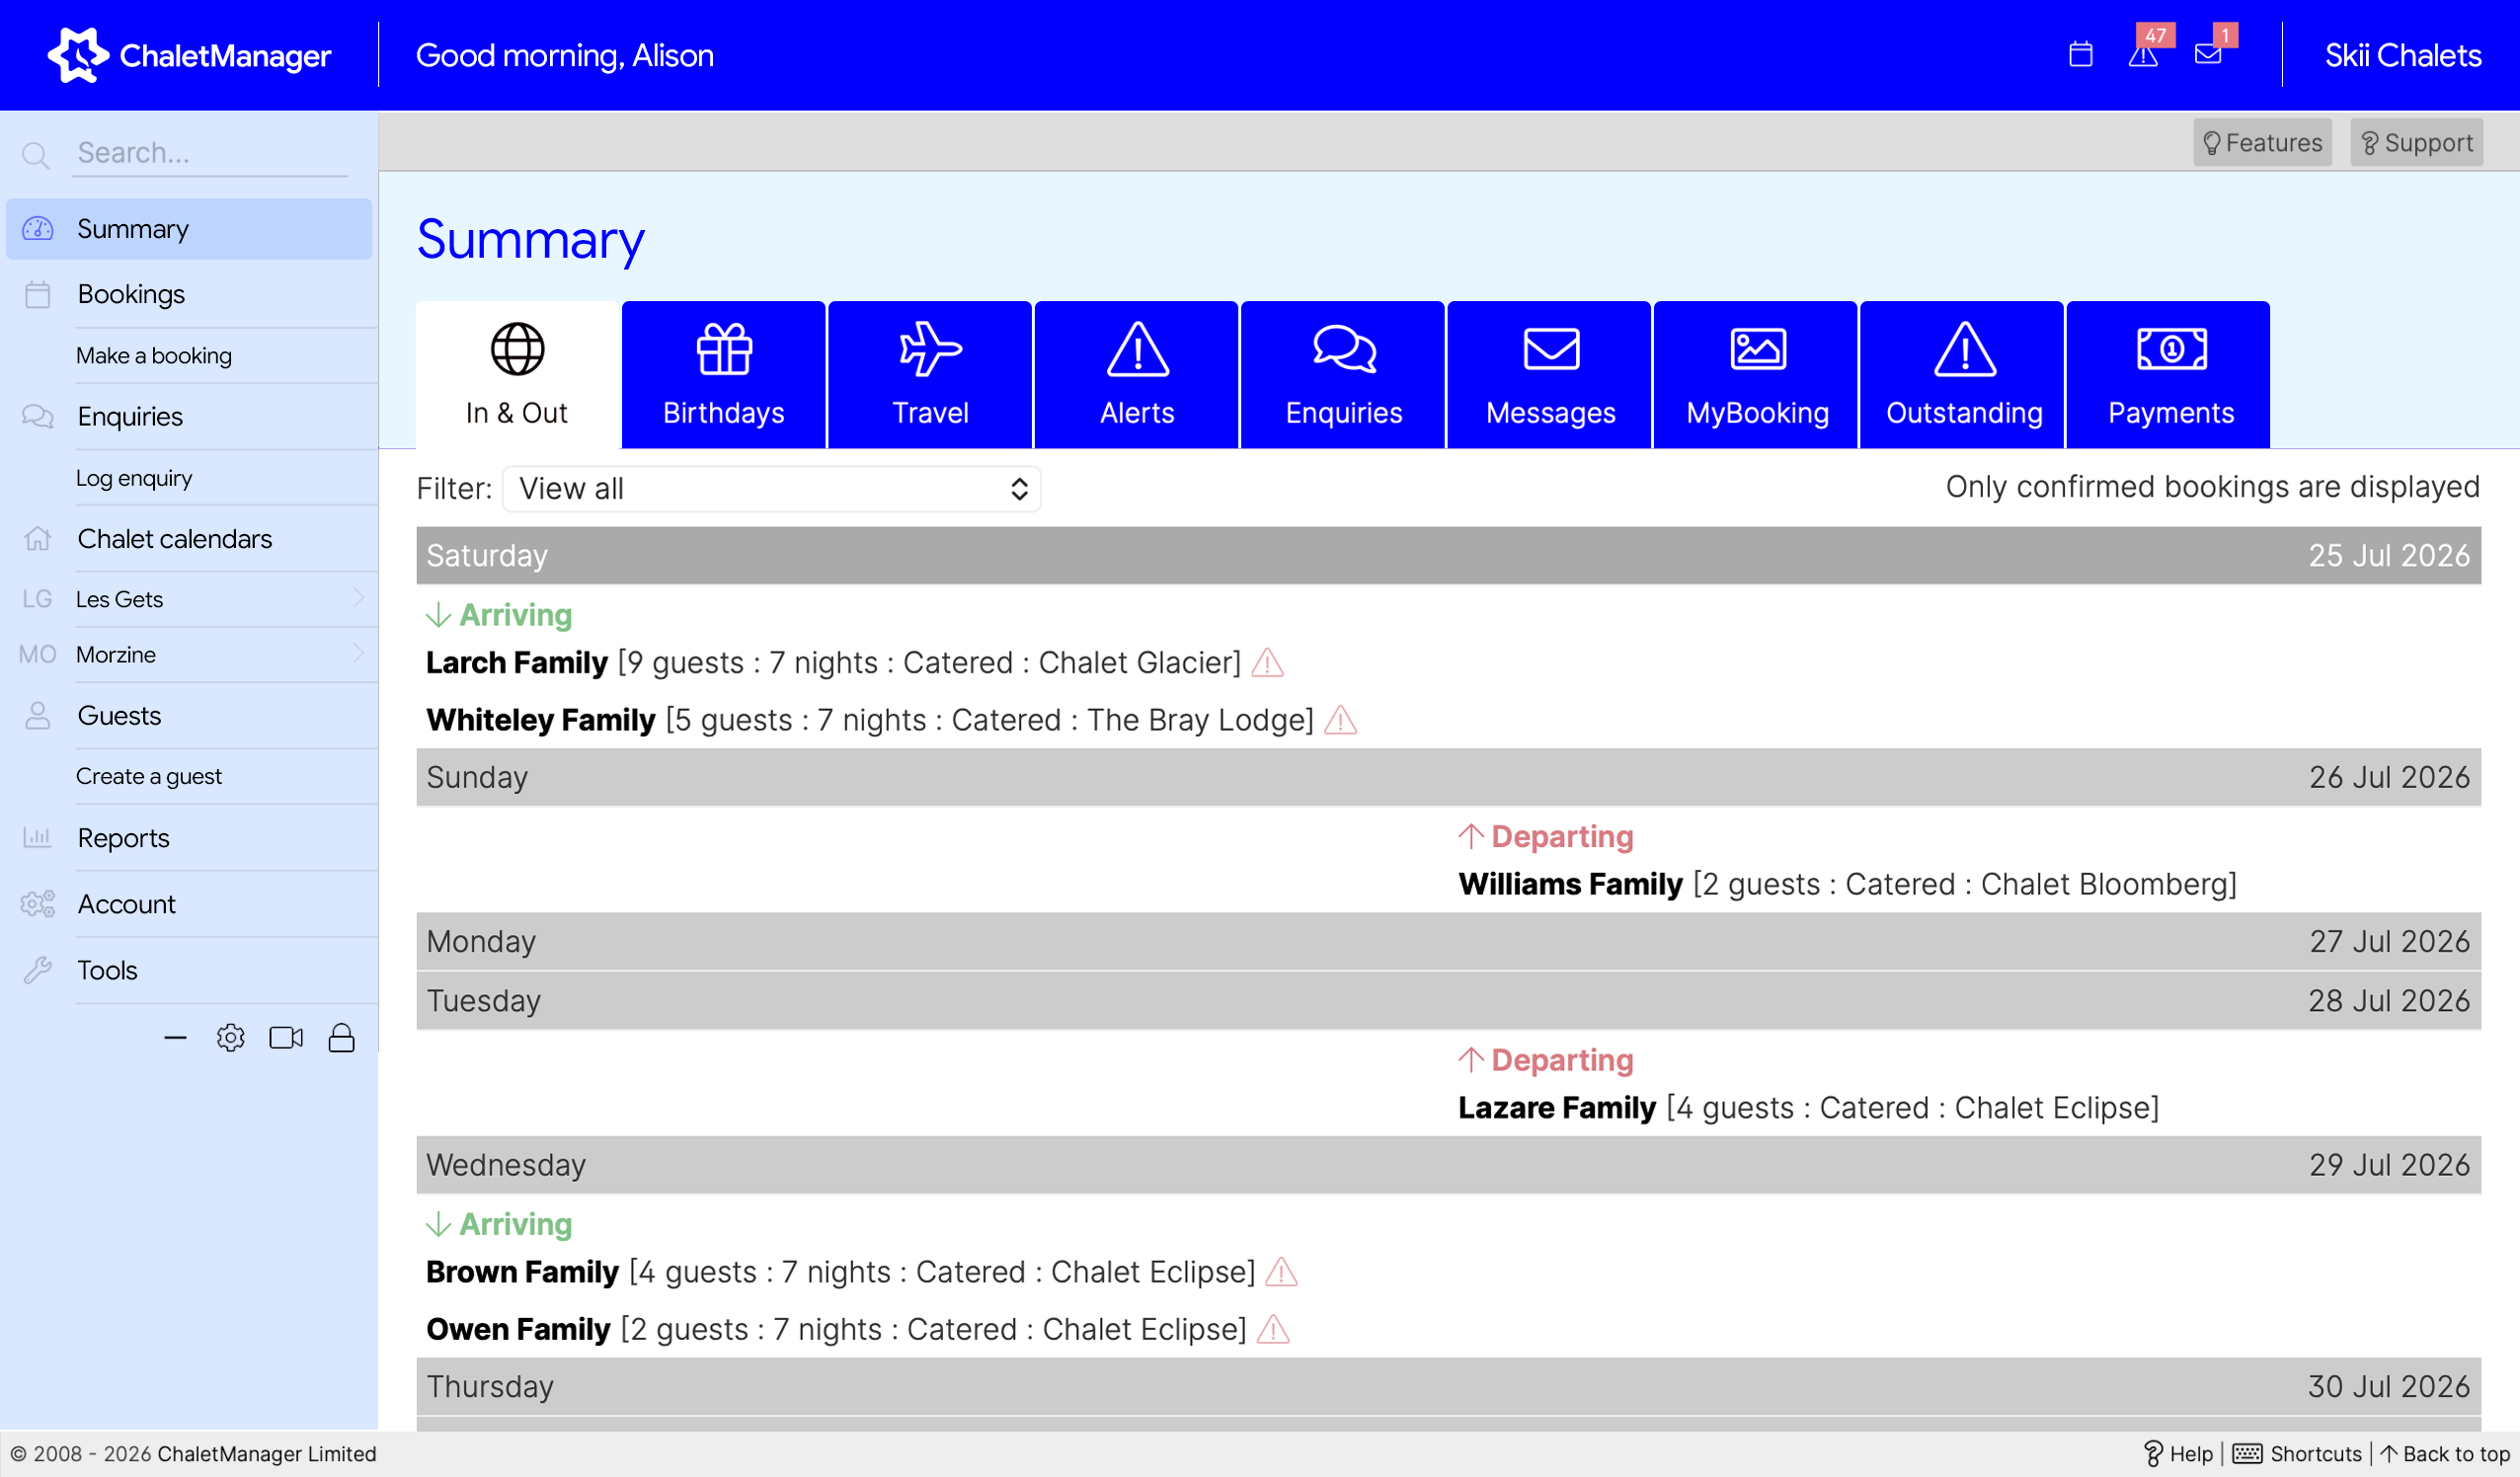Click Make a booking link
Screen dimensions: 2520x1477
(154, 356)
